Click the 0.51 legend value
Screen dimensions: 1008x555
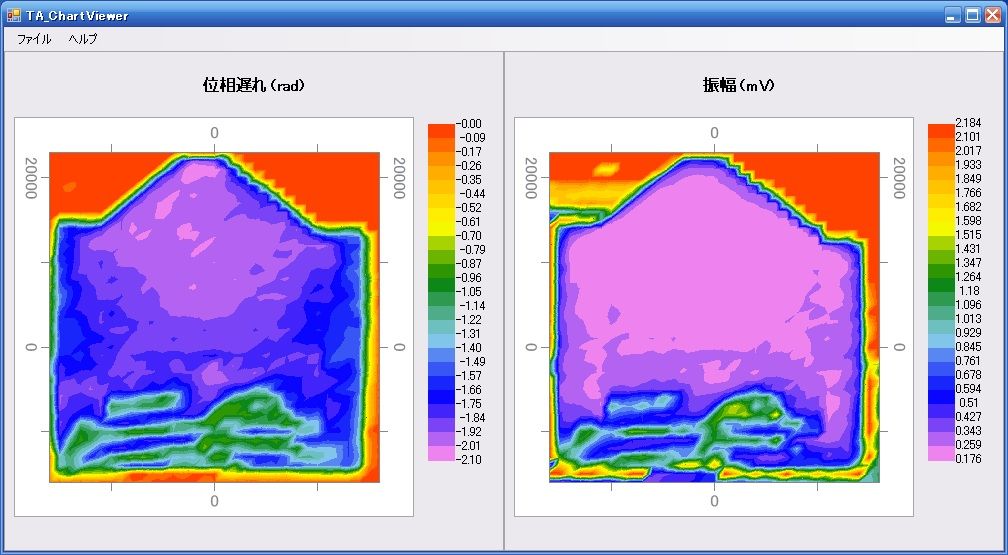(969, 403)
